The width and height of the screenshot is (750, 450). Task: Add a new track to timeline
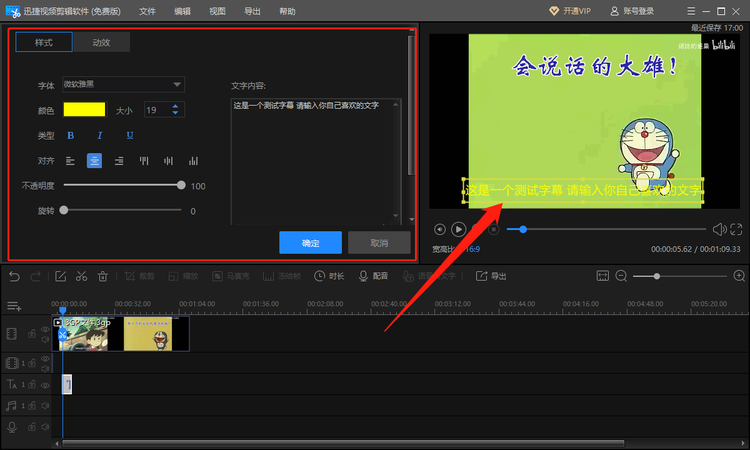[x=14, y=306]
